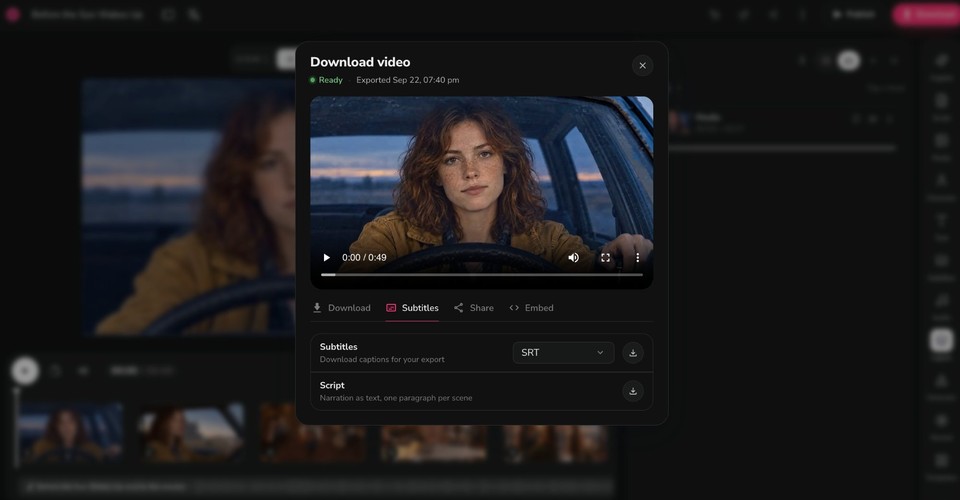Enter fullscreen in video preview
This screenshot has width=960, height=500.
pos(606,258)
